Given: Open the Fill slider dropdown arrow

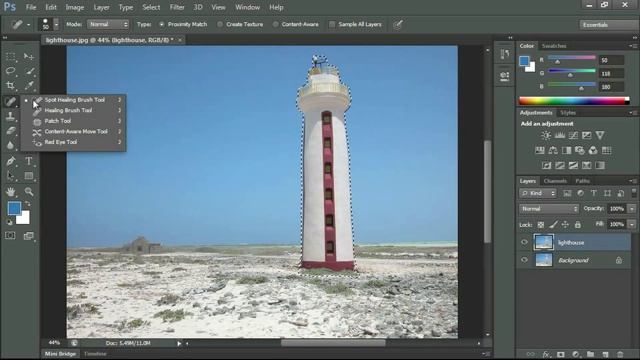Looking at the screenshot, I should coord(632,224).
